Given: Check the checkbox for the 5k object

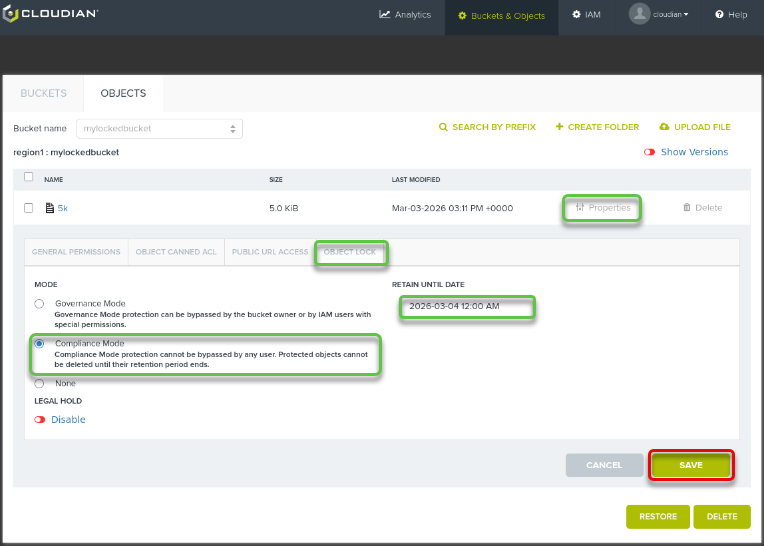Looking at the screenshot, I should pyautogui.click(x=29, y=208).
